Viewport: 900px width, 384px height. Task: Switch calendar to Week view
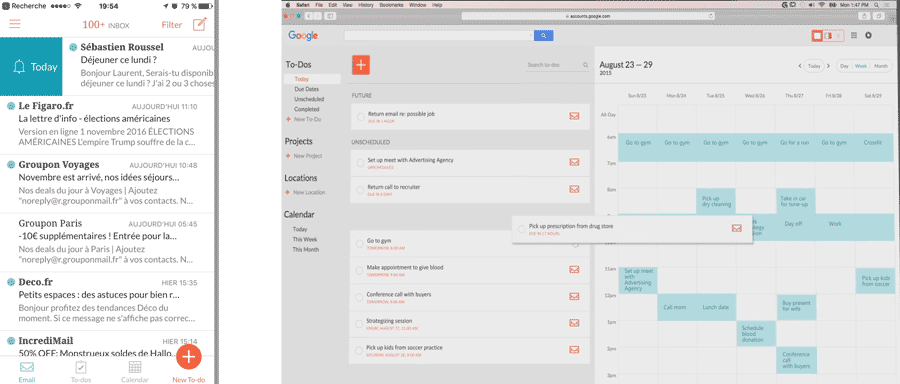(x=861, y=66)
